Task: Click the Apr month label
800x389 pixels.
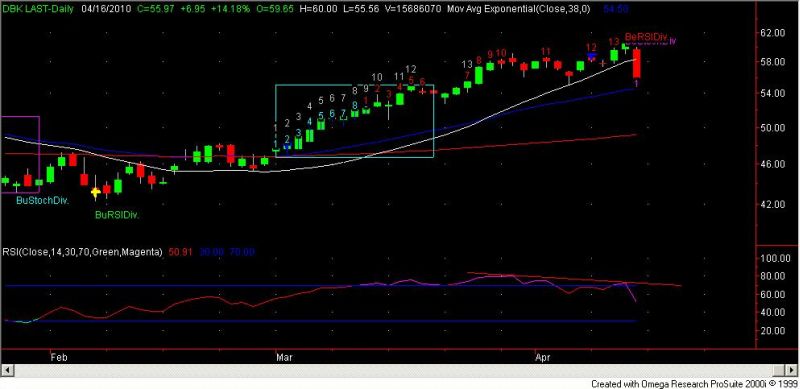Action: [543, 357]
